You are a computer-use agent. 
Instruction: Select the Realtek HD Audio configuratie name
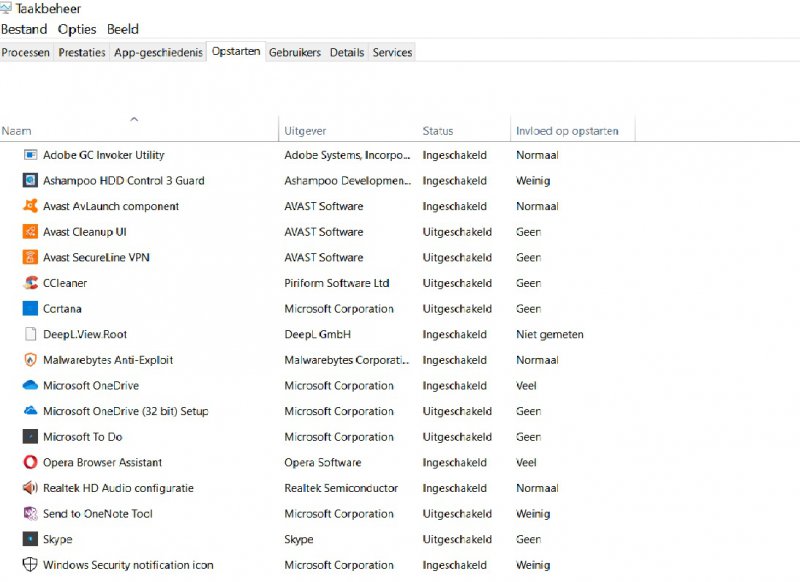click(118, 488)
